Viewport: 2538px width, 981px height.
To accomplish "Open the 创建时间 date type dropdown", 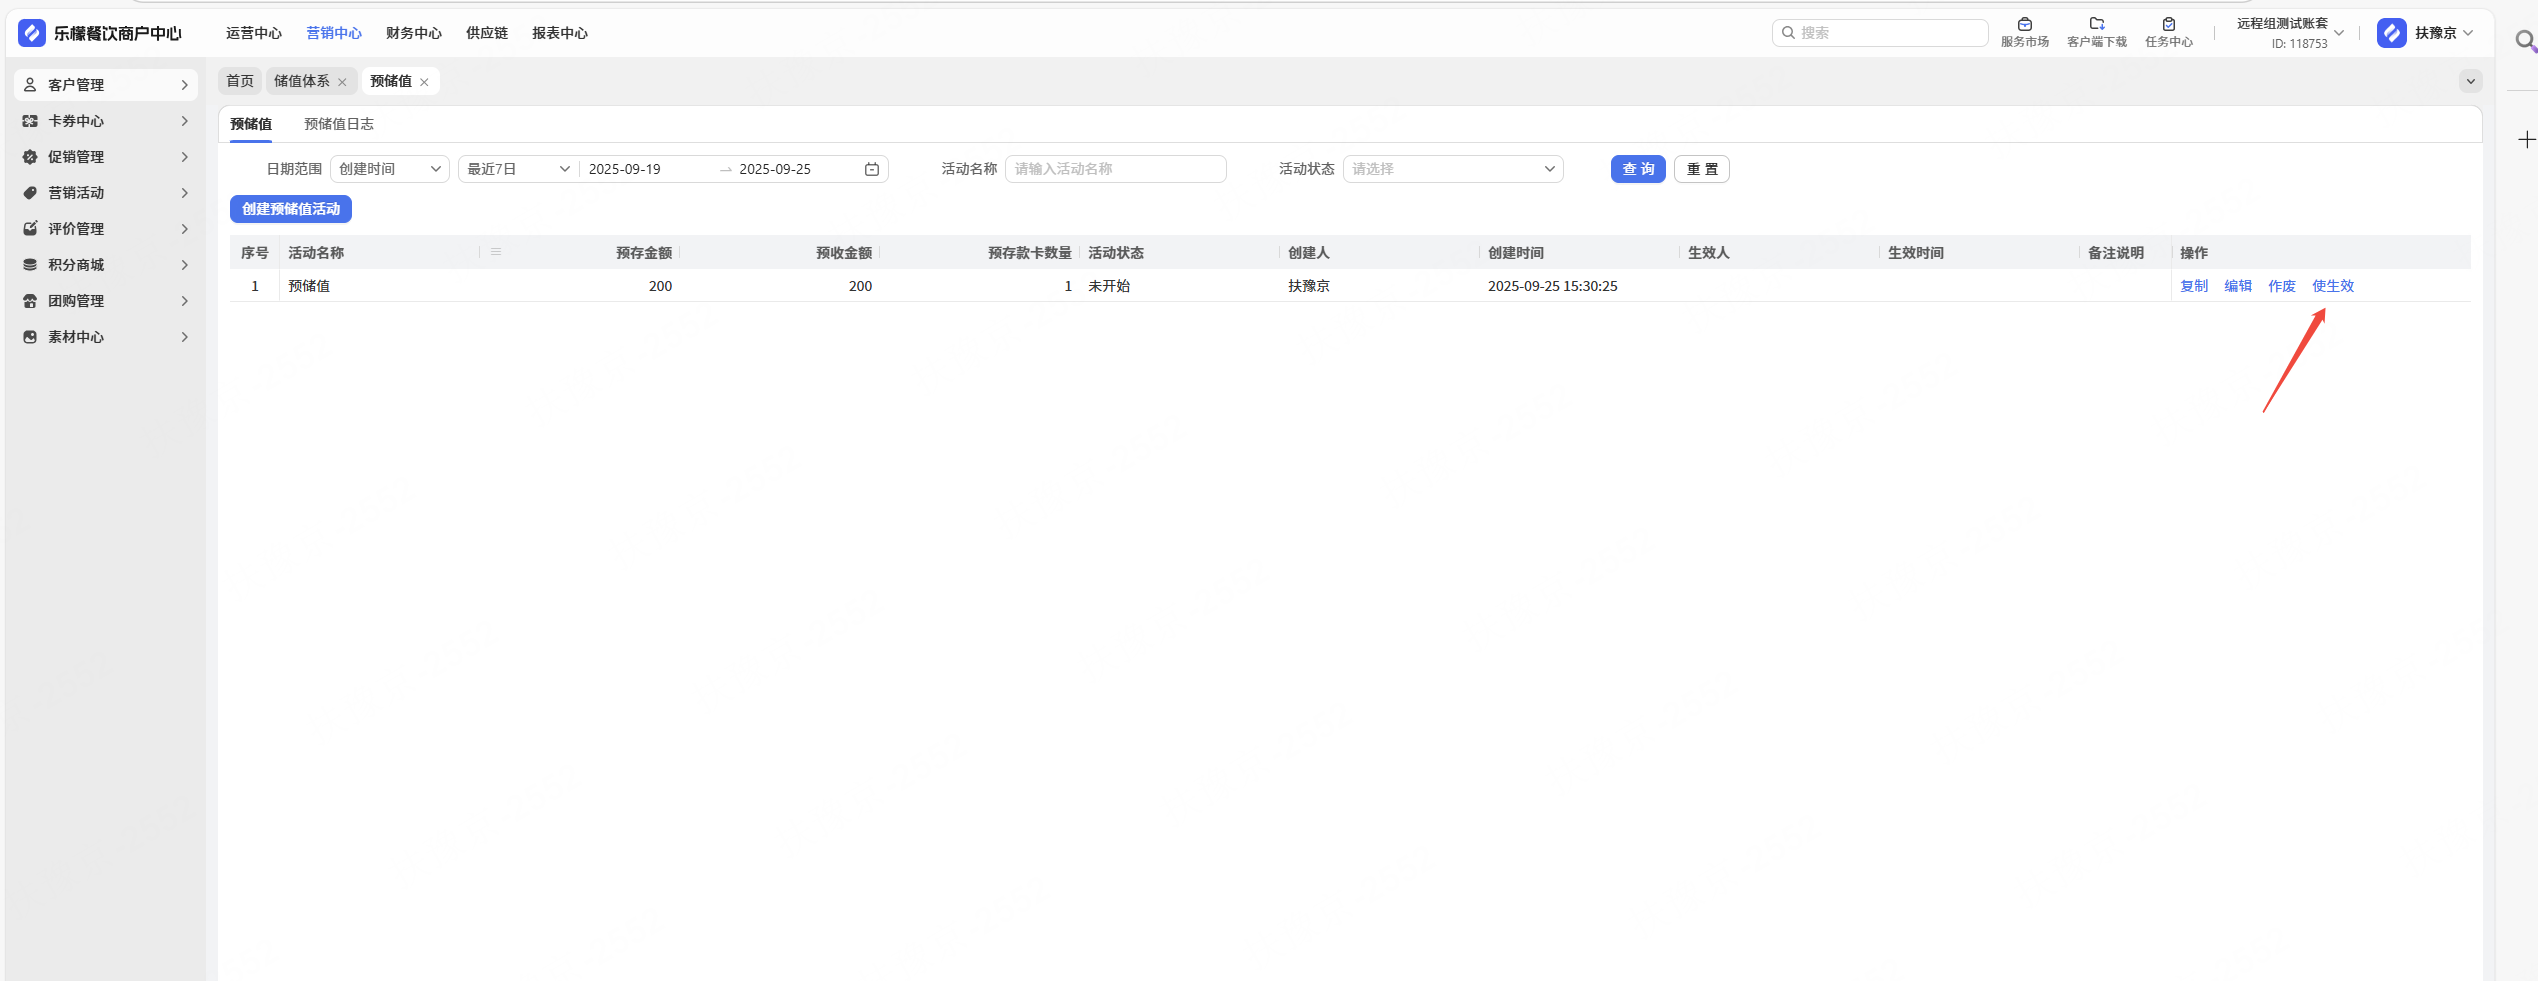I will pyautogui.click(x=390, y=169).
